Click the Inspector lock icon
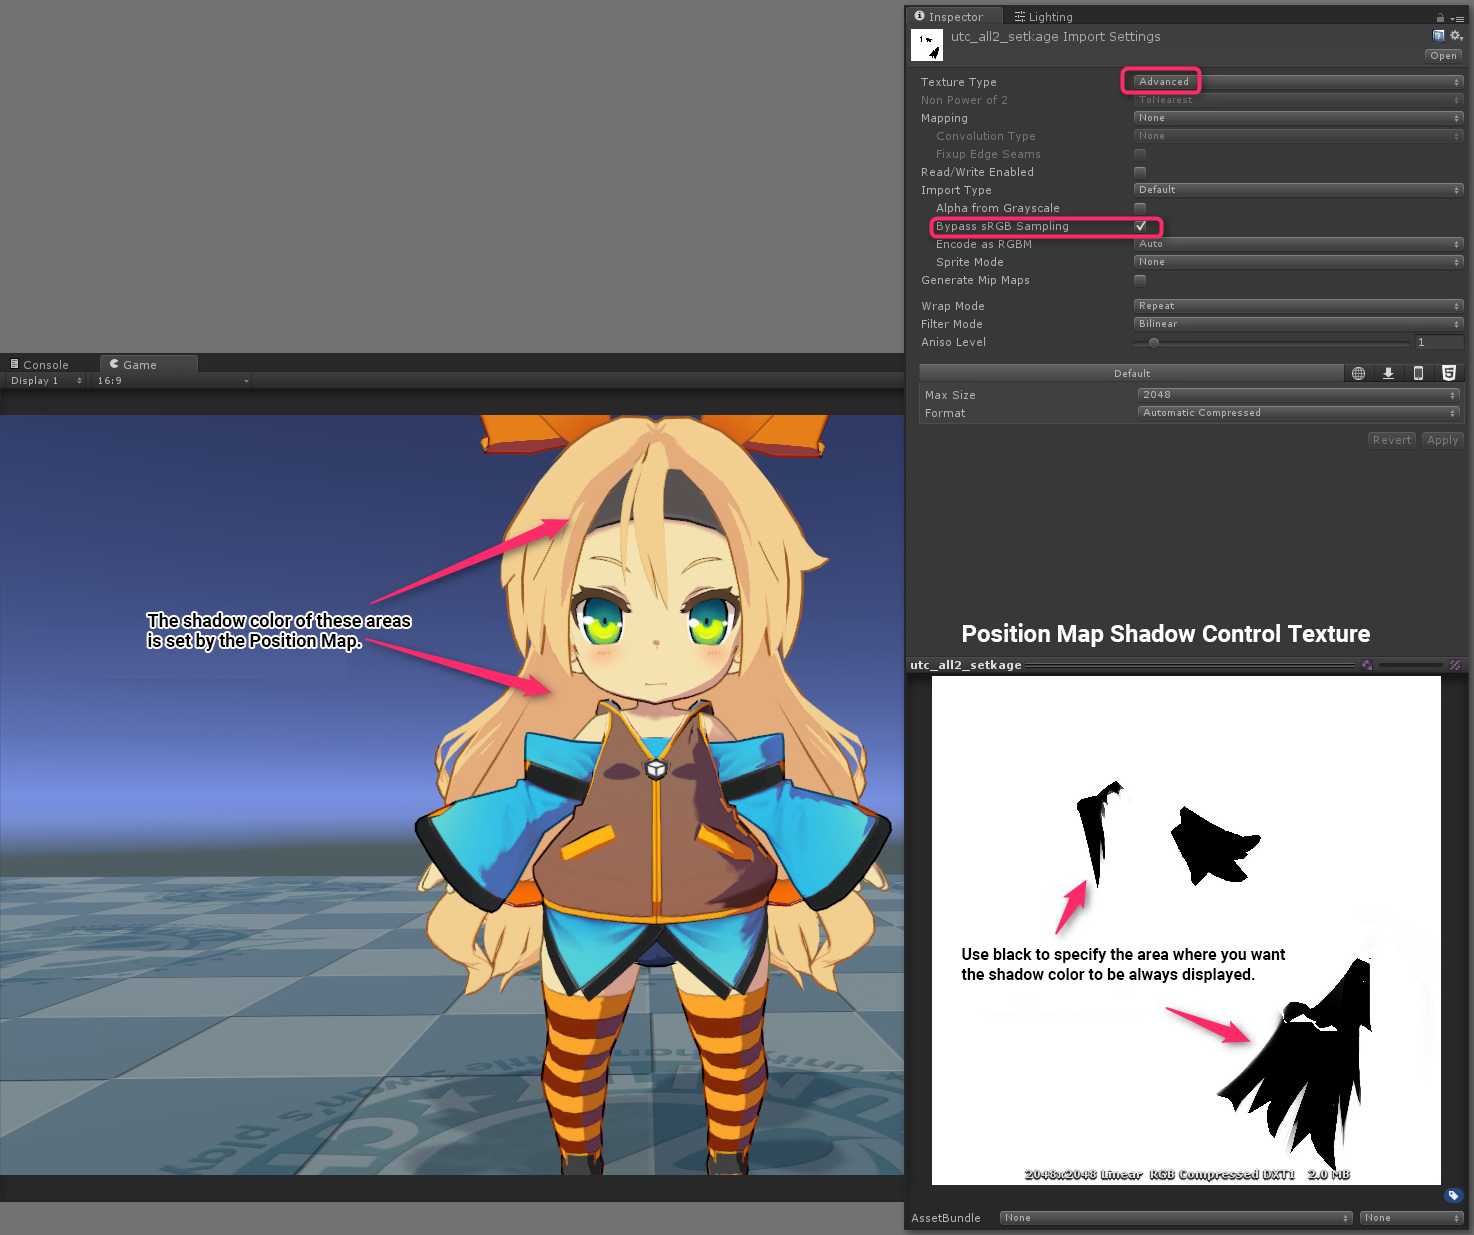 [1440, 17]
